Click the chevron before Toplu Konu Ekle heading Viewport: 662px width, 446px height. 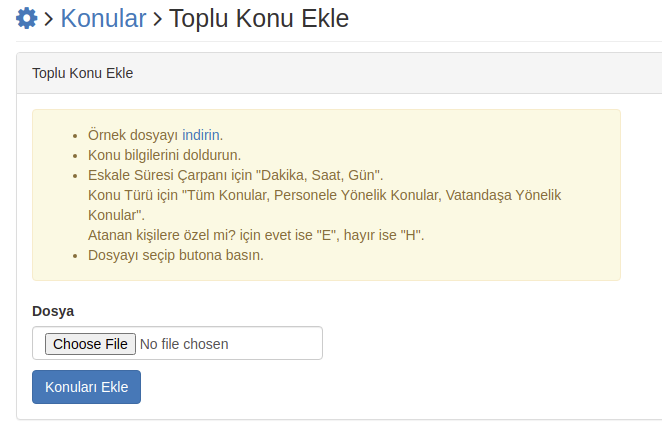point(157,19)
